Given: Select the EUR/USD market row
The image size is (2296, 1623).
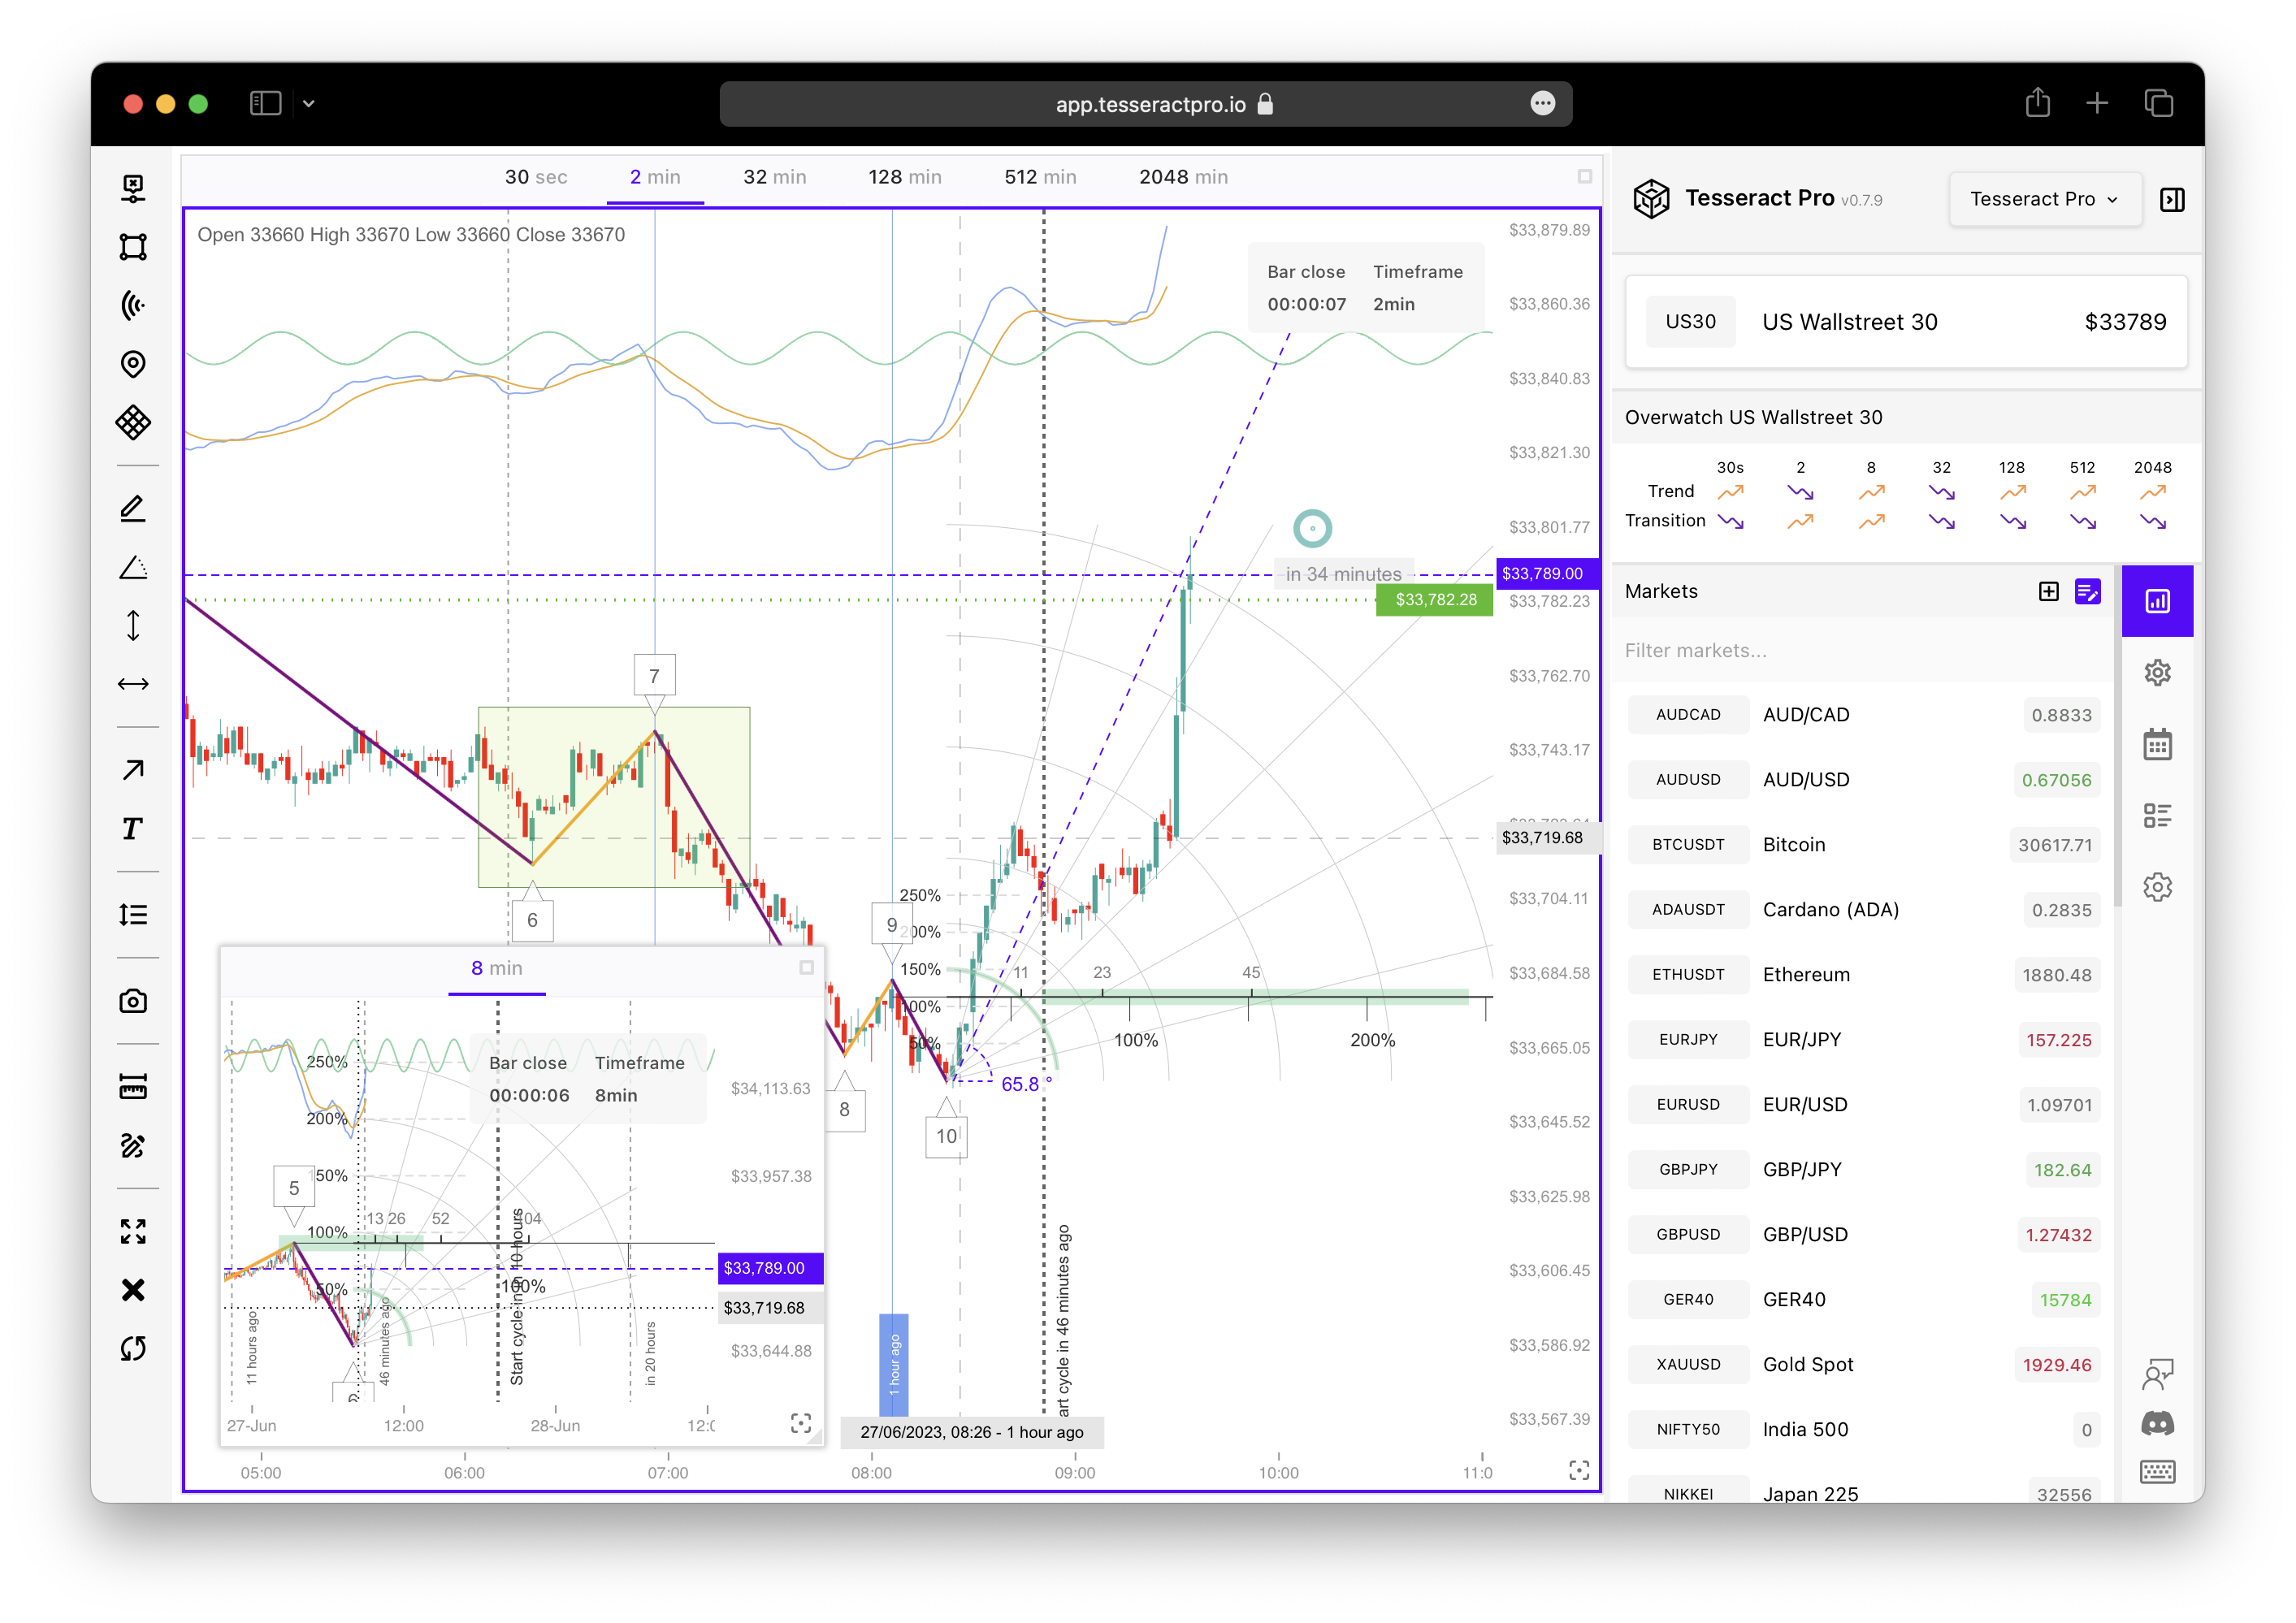Looking at the screenshot, I should pyautogui.click(x=1864, y=1105).
